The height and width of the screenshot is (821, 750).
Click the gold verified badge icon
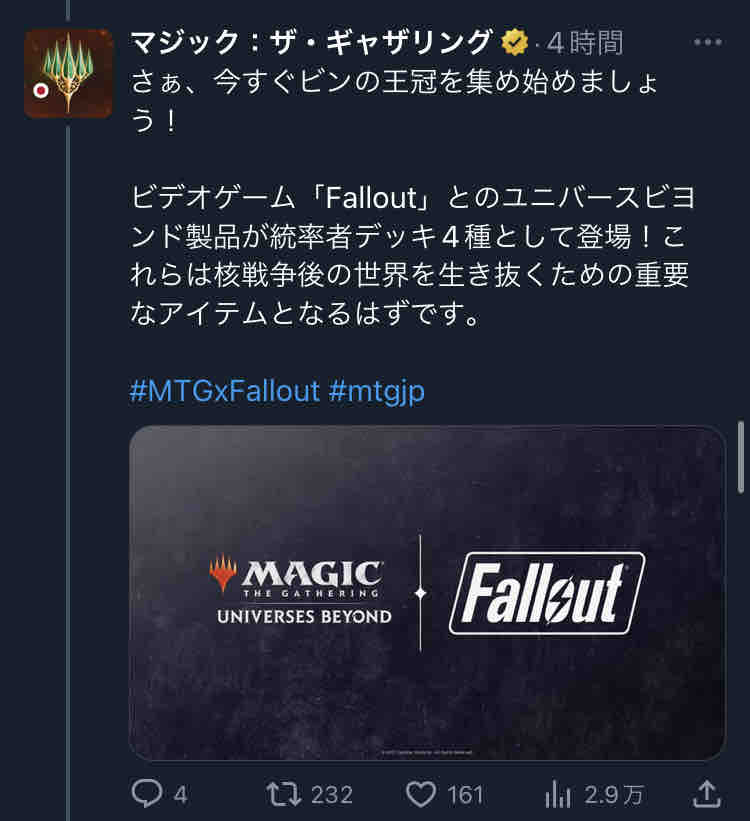pyautogui.click(x=515, y=42)
